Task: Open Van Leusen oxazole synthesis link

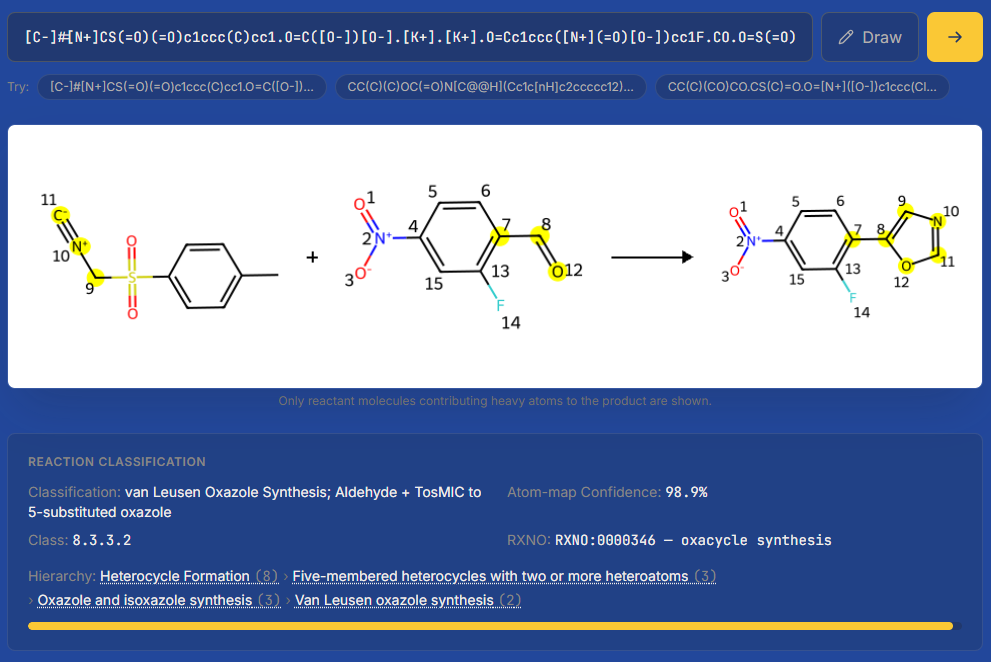Action: 408,600
